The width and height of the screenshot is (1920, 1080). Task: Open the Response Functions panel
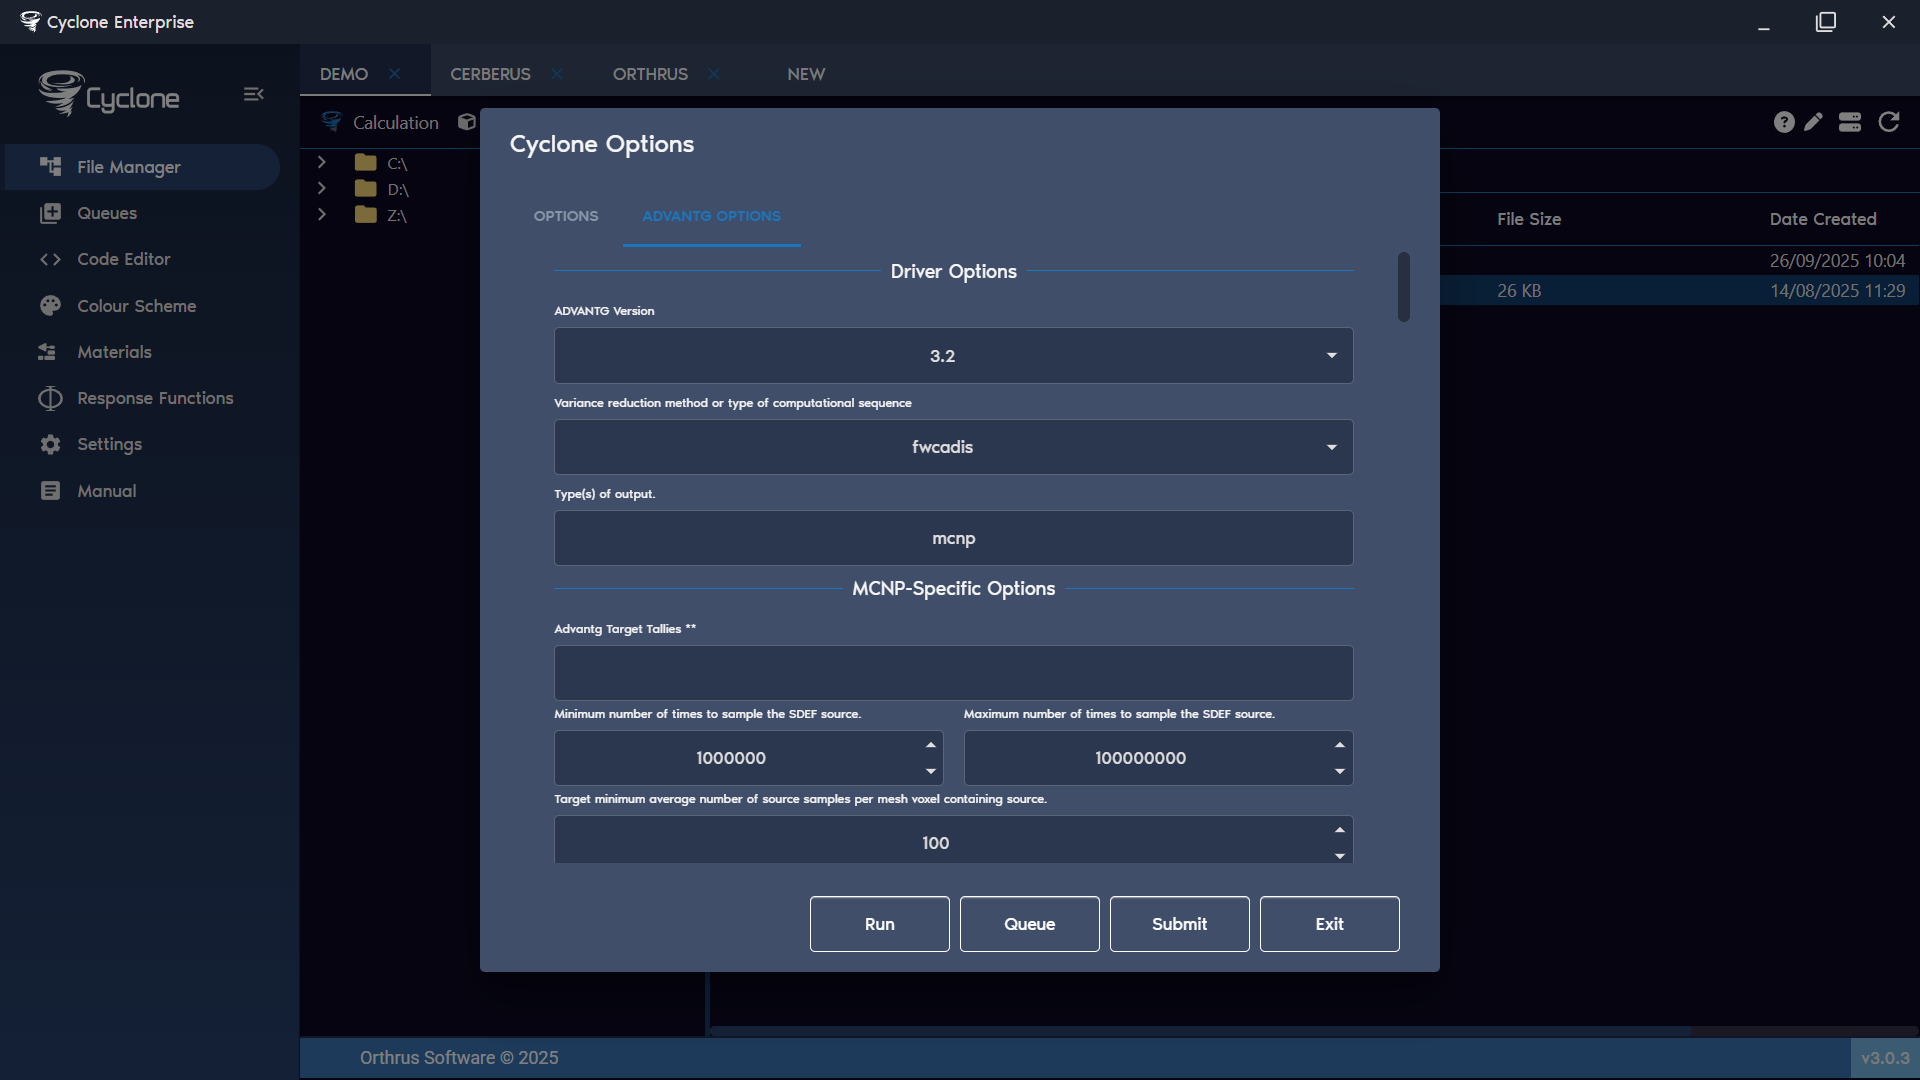(x=154, y=398)
